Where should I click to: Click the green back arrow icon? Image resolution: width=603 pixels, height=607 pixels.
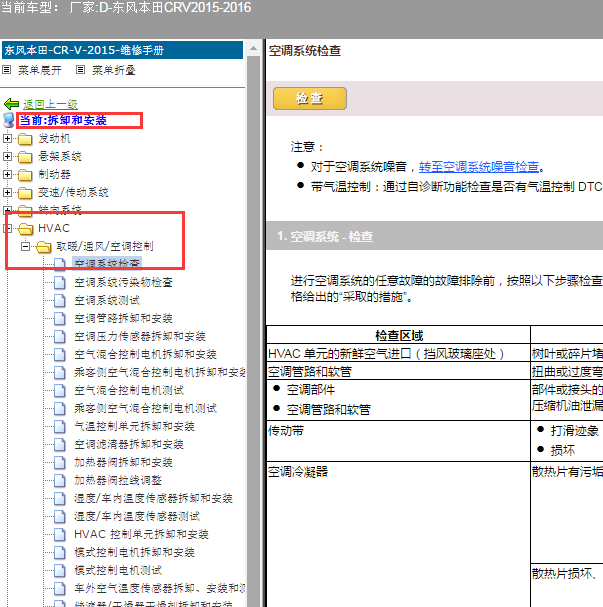point(11,104)
